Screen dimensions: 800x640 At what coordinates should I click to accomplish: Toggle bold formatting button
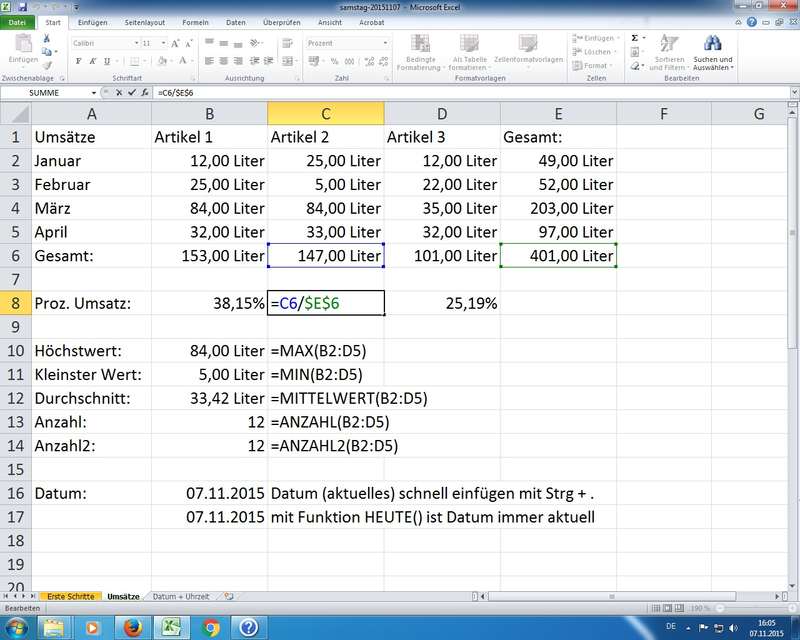tap(78, 61)
